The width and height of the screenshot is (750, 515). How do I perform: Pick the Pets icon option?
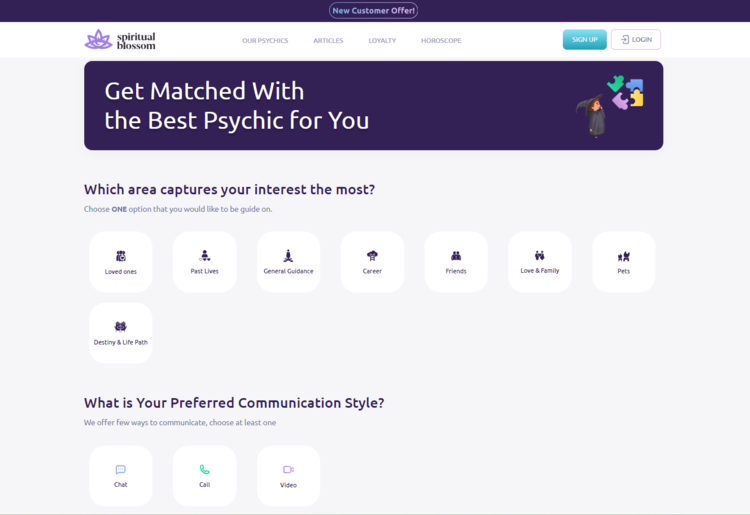click(x=624, y=256)
